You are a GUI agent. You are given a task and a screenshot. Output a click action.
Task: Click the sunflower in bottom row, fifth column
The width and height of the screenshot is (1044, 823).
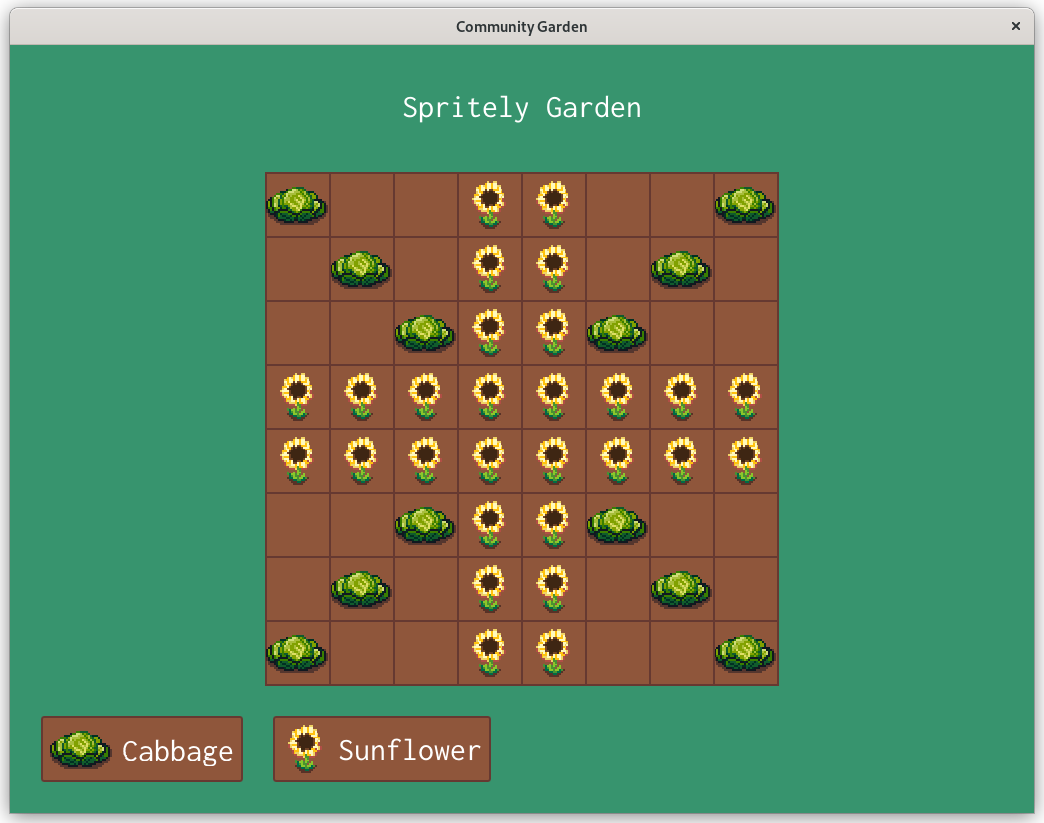[x=553, y=653]
